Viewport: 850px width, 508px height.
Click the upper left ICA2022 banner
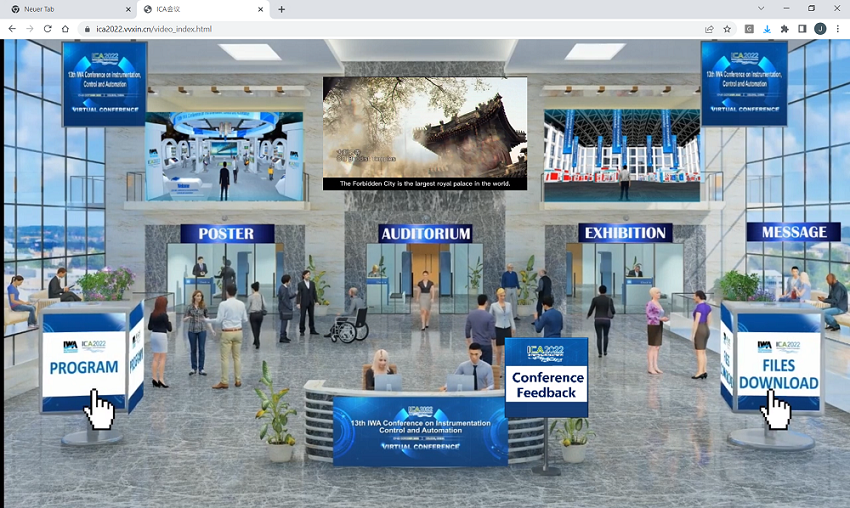105,84
